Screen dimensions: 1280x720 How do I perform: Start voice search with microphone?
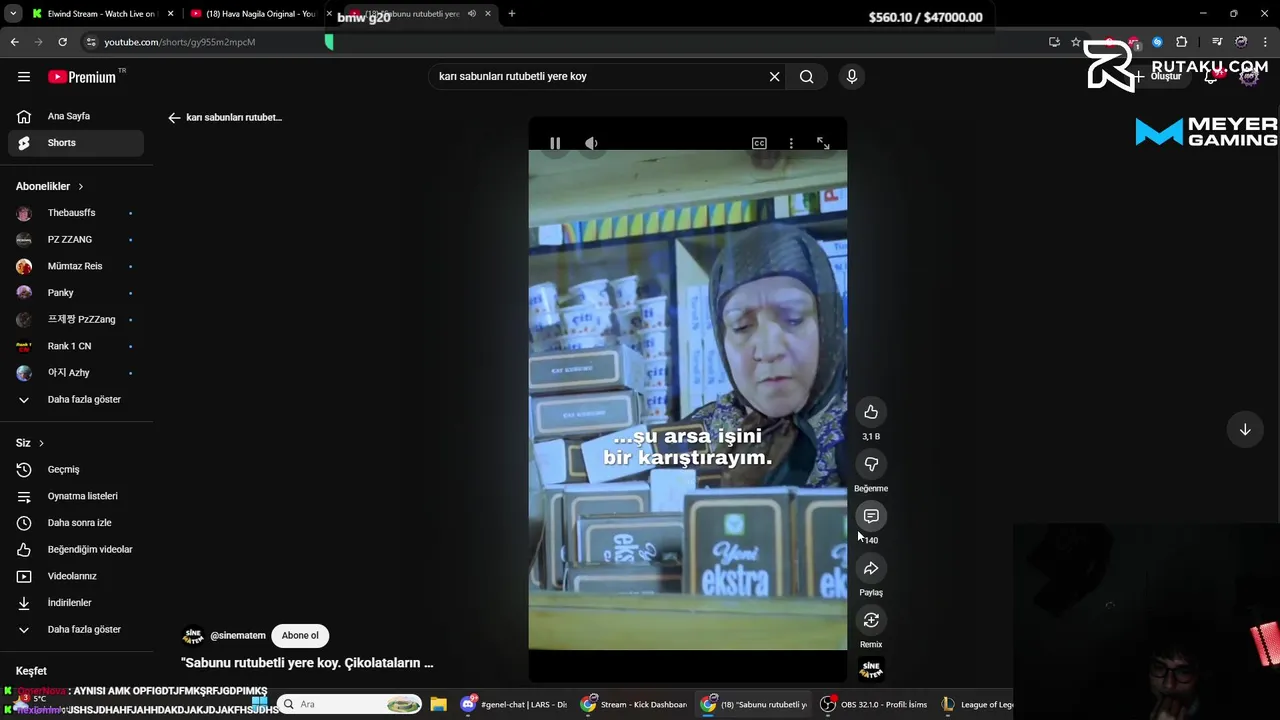[852, 76]
